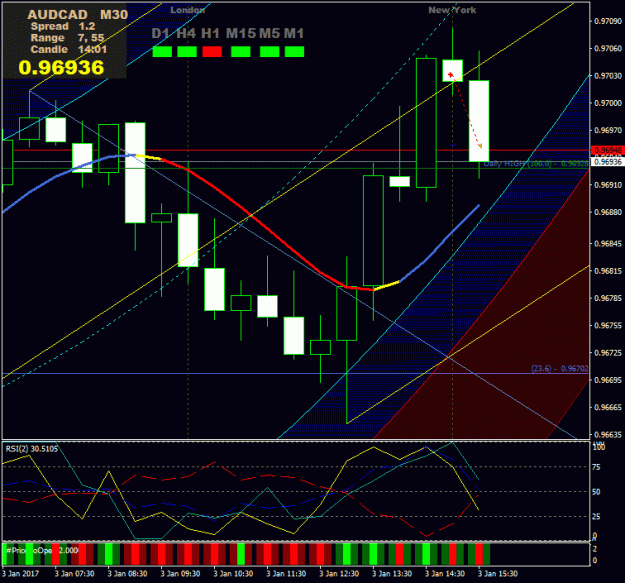Viewport: 625px width, 583px height.
Task: Click the 3 Jan 09:30 time label
Action: click(x=180, y=574)
